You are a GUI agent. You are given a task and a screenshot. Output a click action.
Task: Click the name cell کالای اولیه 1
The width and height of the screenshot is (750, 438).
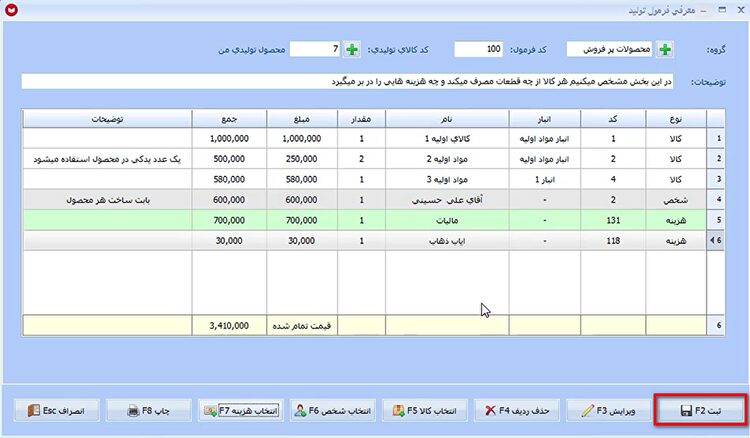tap(447, 139)
